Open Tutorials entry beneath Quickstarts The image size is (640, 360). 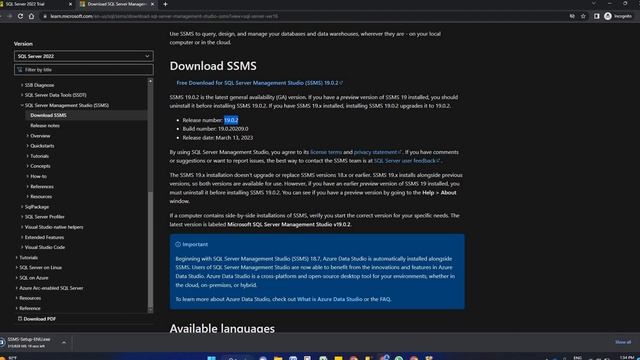tap(40, 156)
